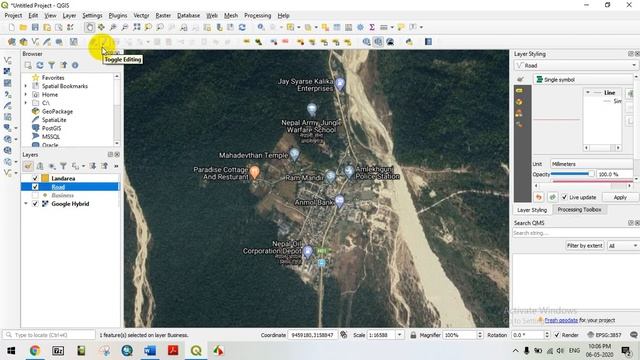Viewport: 640px width, 360px height.
Task: Switch to the Processing Toolbox tab
Action: [x=579, y=210]
